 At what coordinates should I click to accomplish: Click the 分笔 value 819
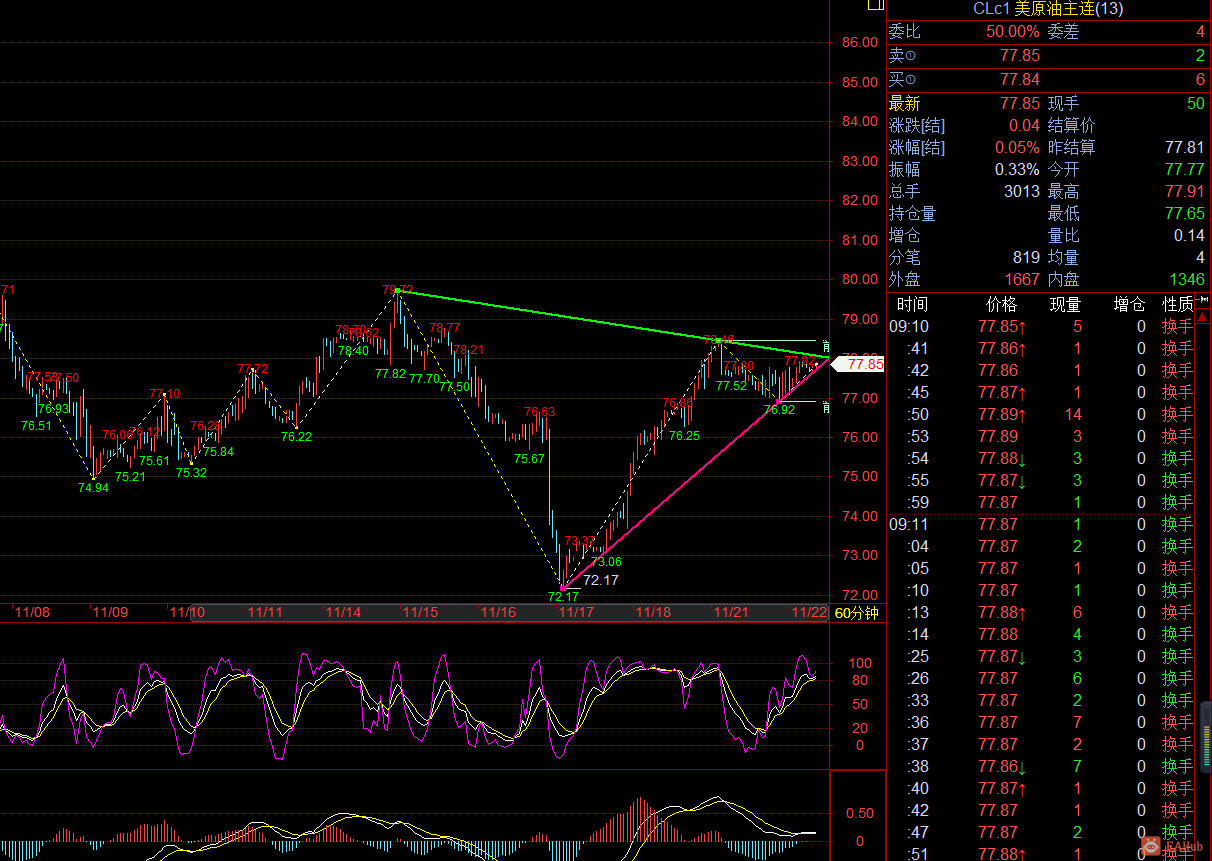coord(1027,258)
